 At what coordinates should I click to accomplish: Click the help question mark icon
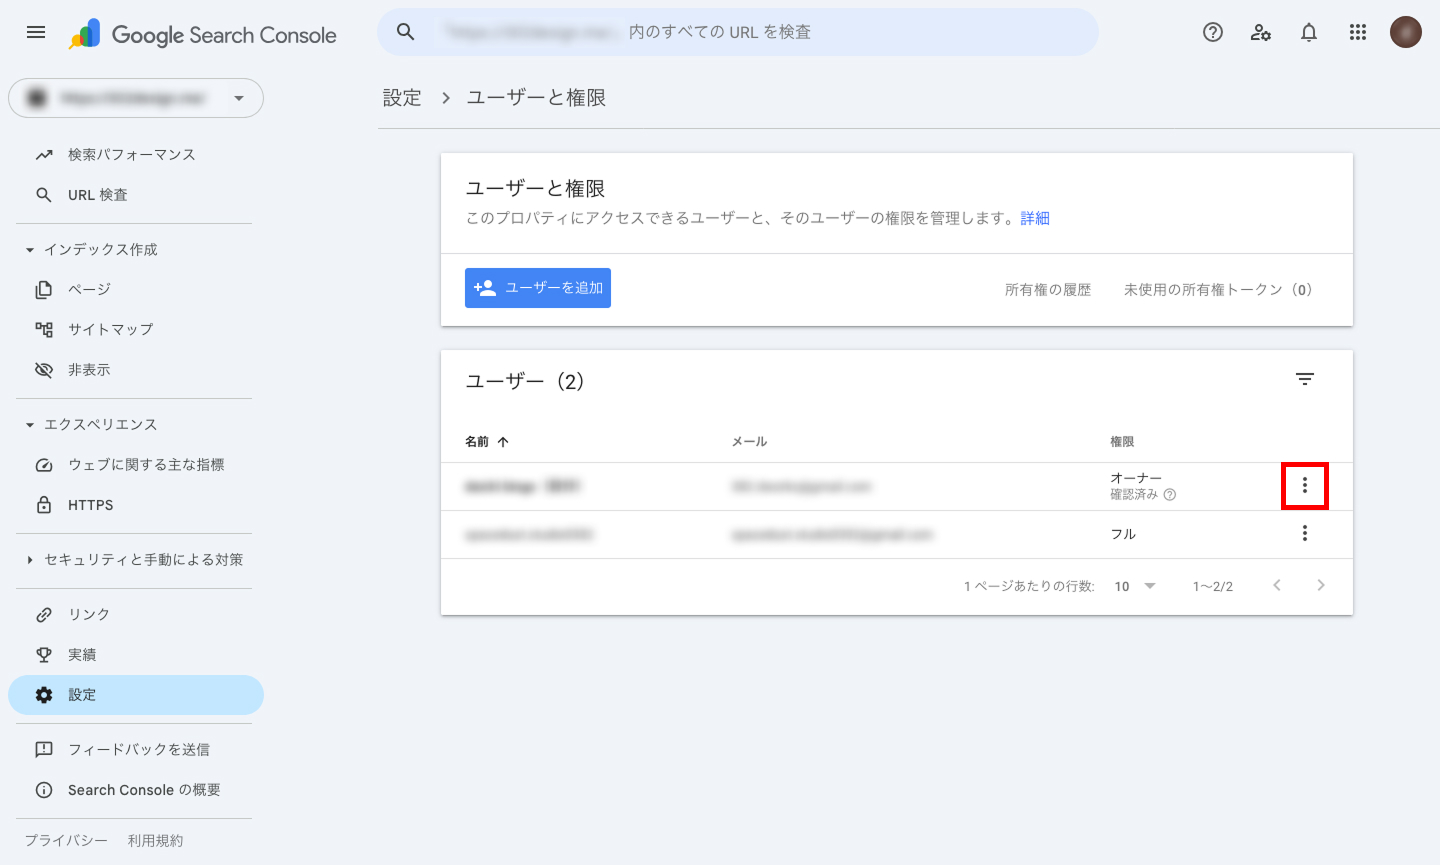point(1213,32)
